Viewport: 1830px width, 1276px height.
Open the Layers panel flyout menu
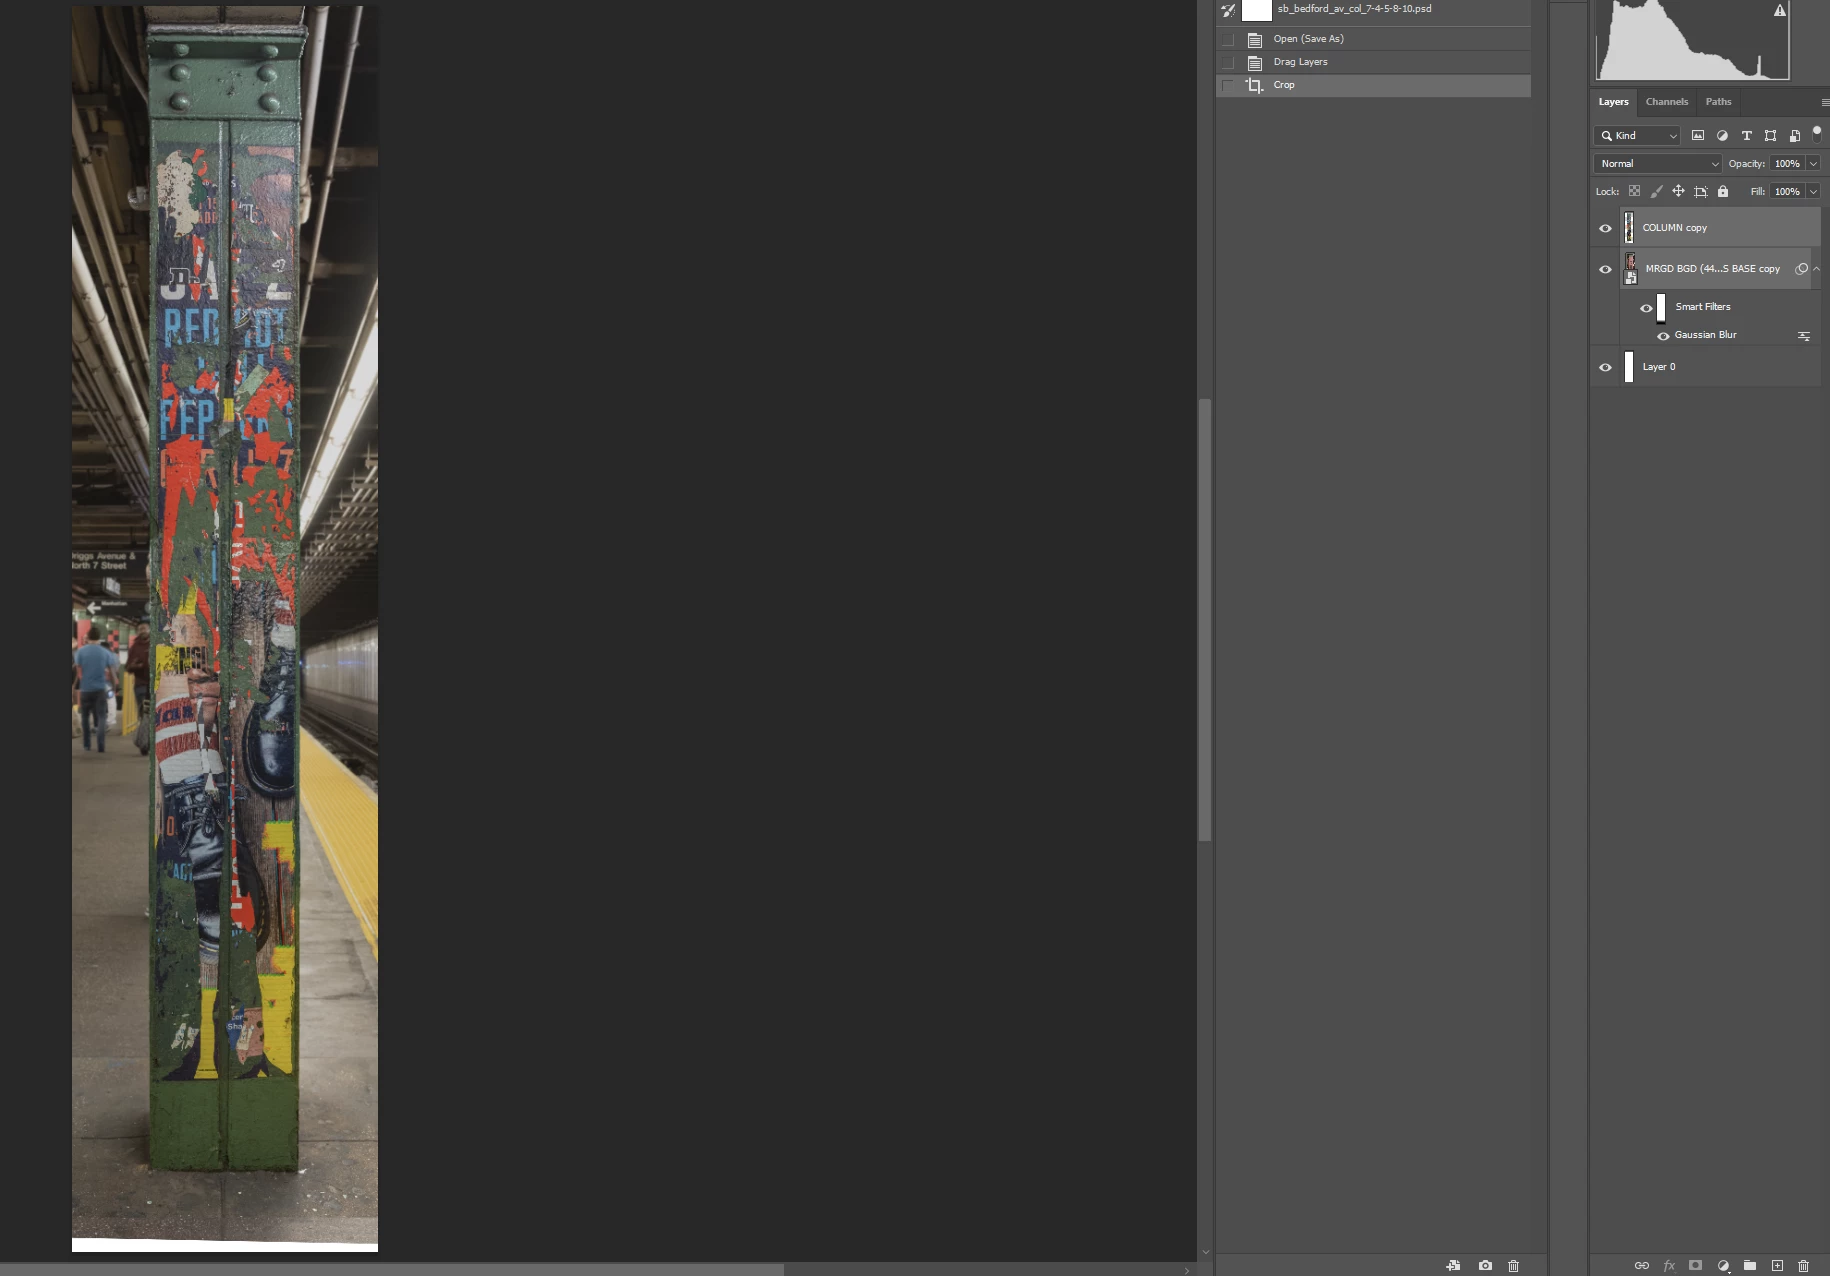click(x=1824, y=102)
